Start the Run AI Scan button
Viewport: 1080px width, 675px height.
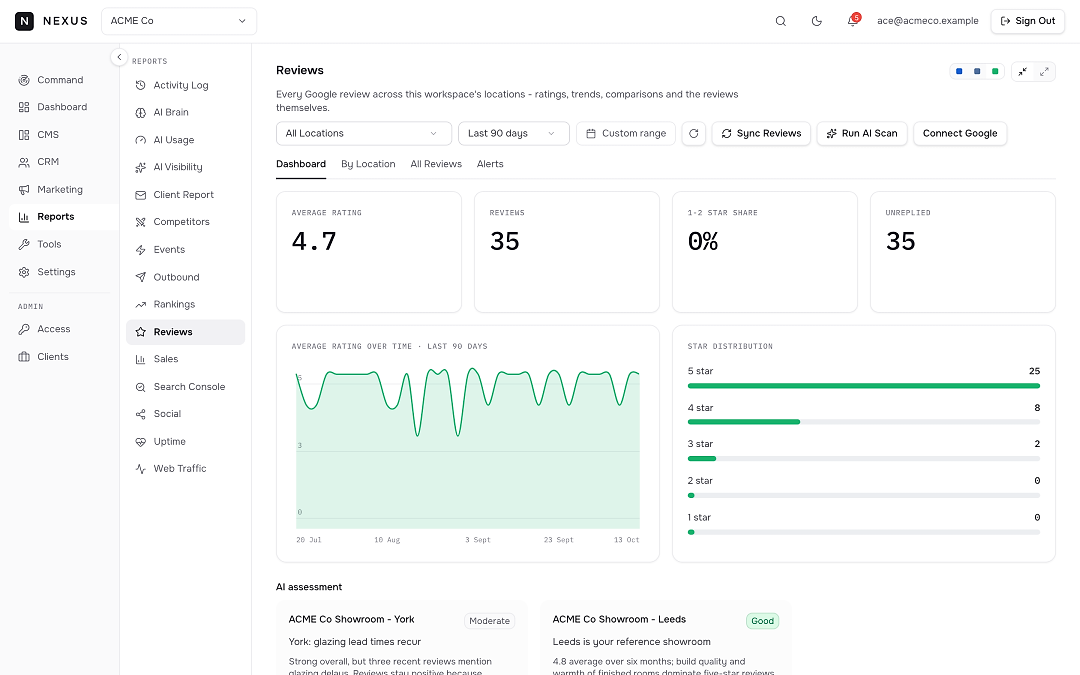pyautogui.click(x=862, y=134)
